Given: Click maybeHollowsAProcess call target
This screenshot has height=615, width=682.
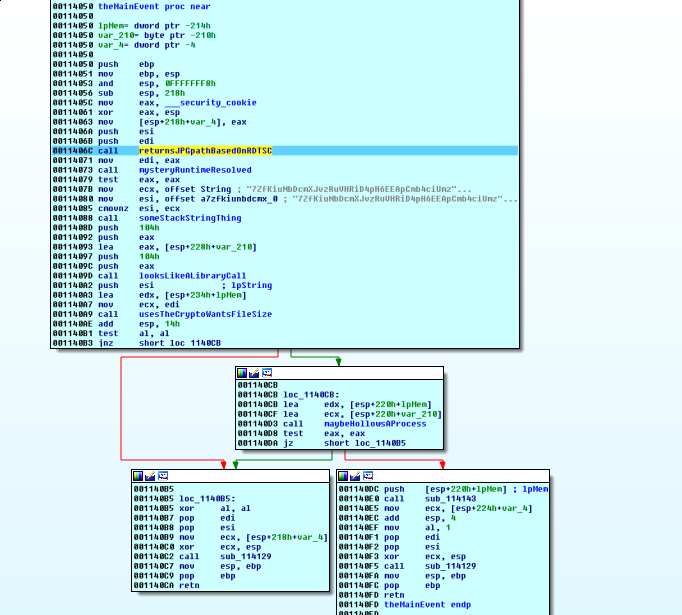Looking at the screenshot, I should [x=375, y=424].
